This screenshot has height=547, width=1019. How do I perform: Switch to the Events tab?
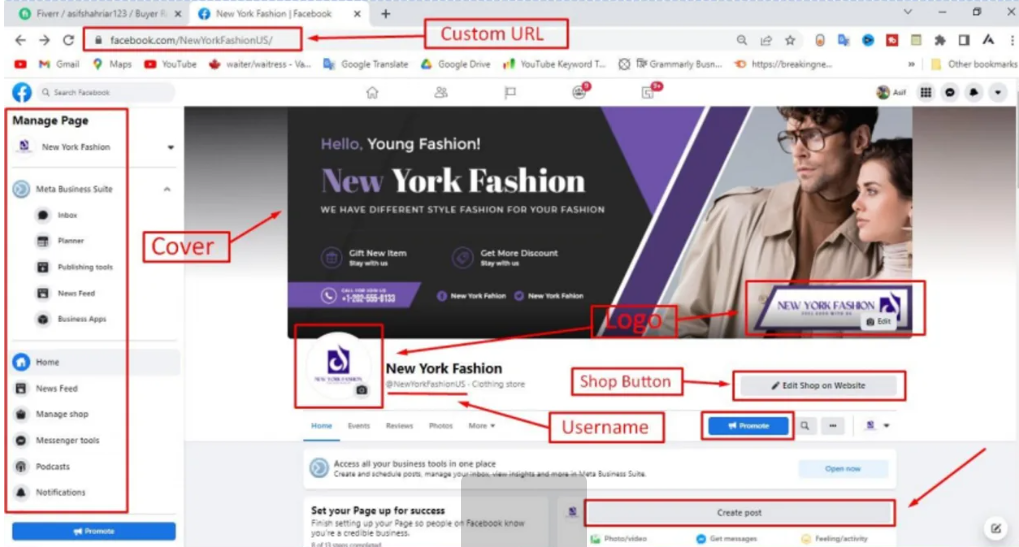[x=359, y=426]
